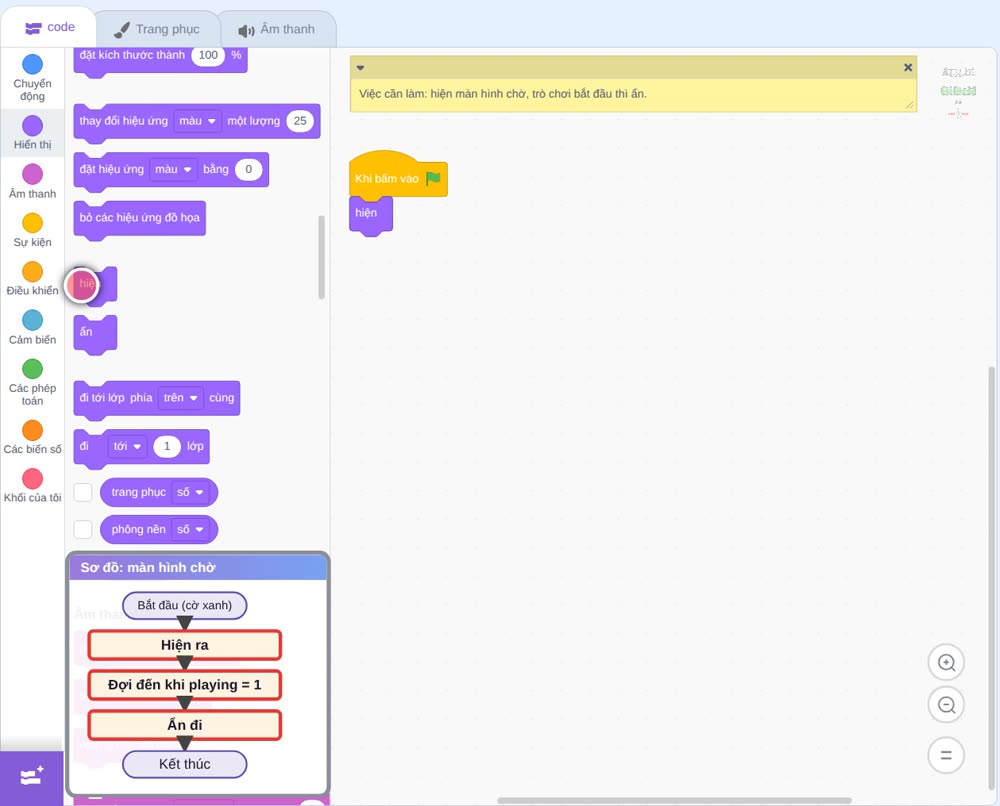The height and width of the screenshot is (806, 1000).
Task: Open the Sự kiện block category
Action: pos(33,230)
